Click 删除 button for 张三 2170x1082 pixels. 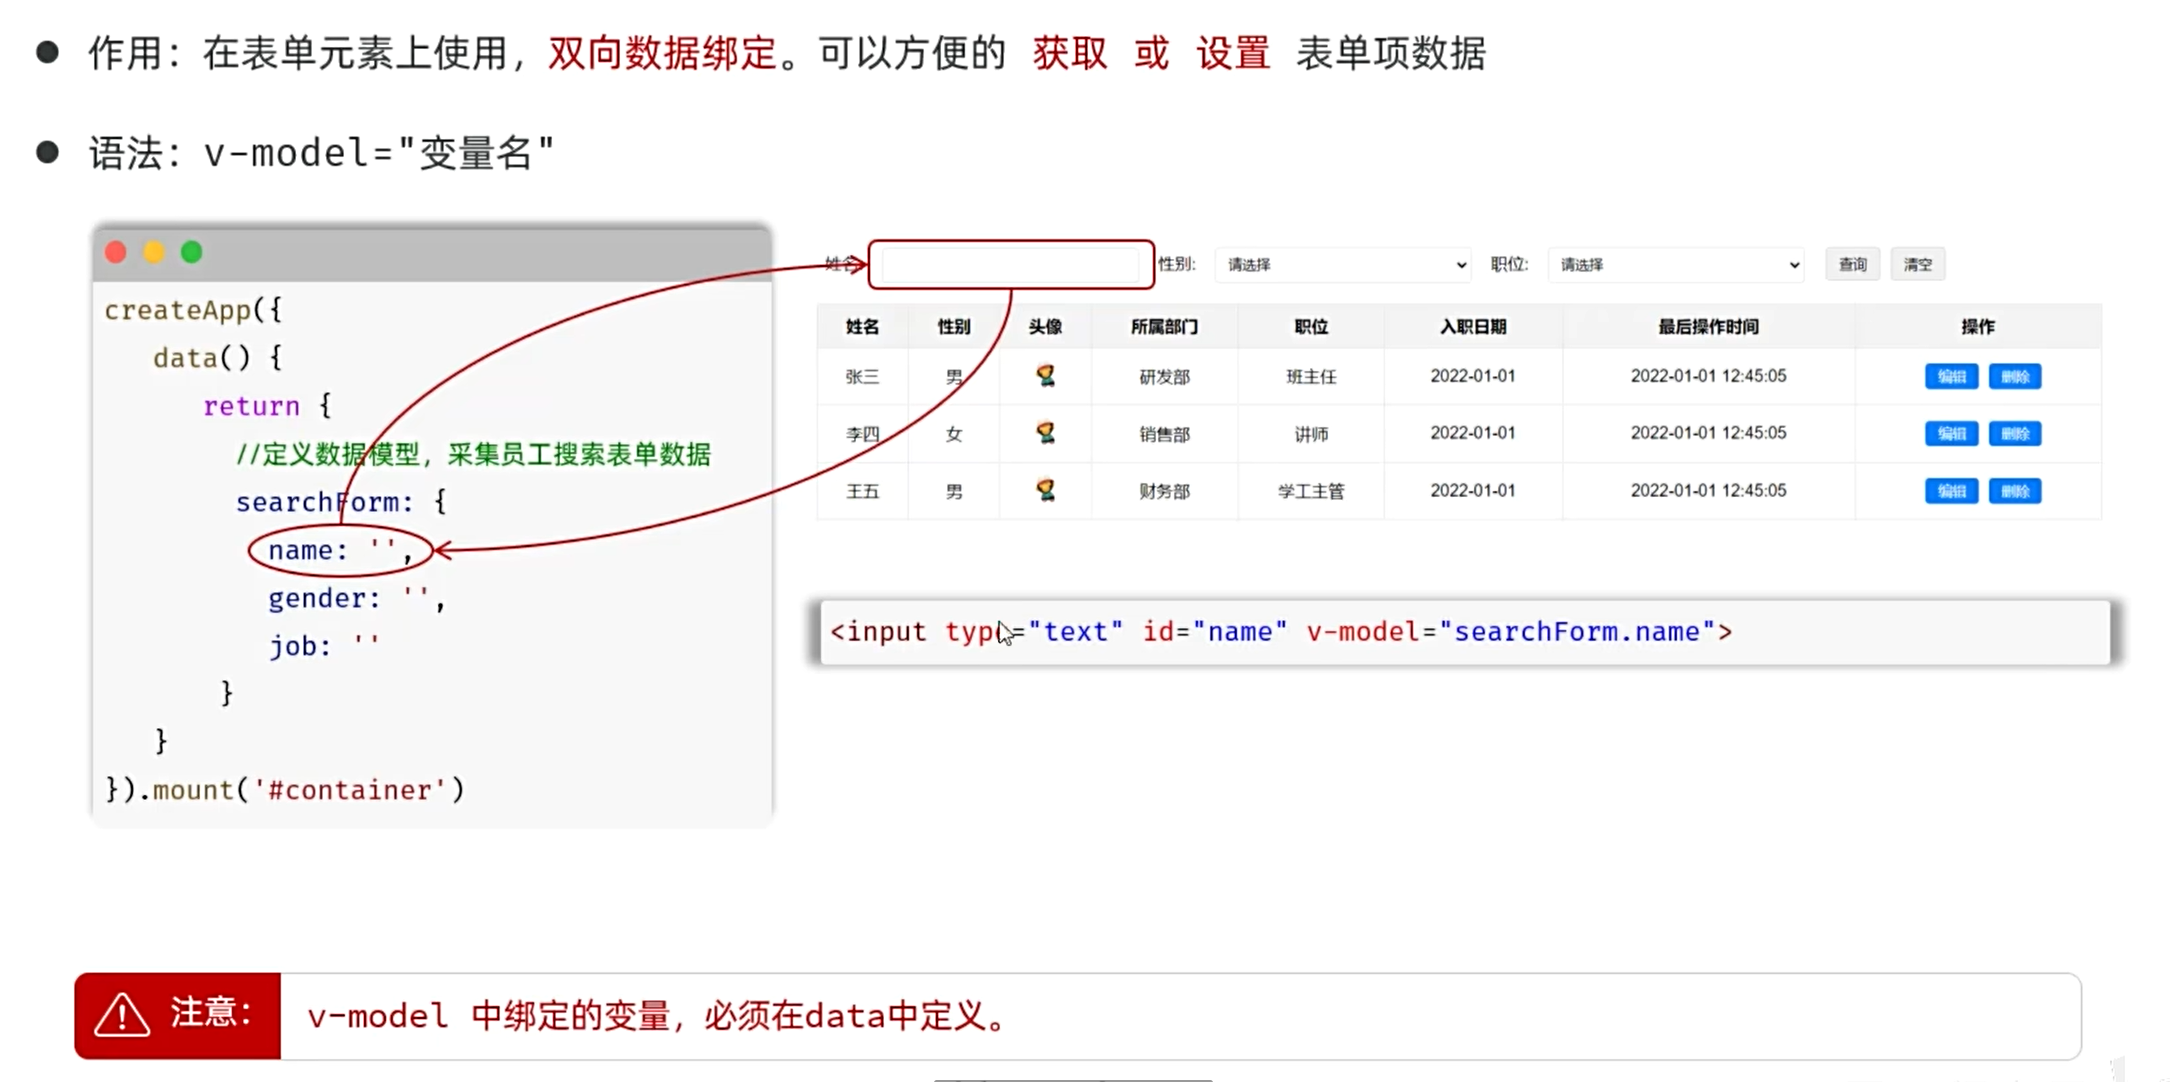(x=2014, y=377)
